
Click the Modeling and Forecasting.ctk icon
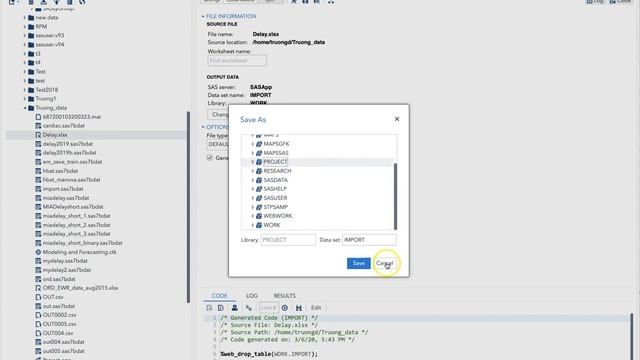click(38, 252)
